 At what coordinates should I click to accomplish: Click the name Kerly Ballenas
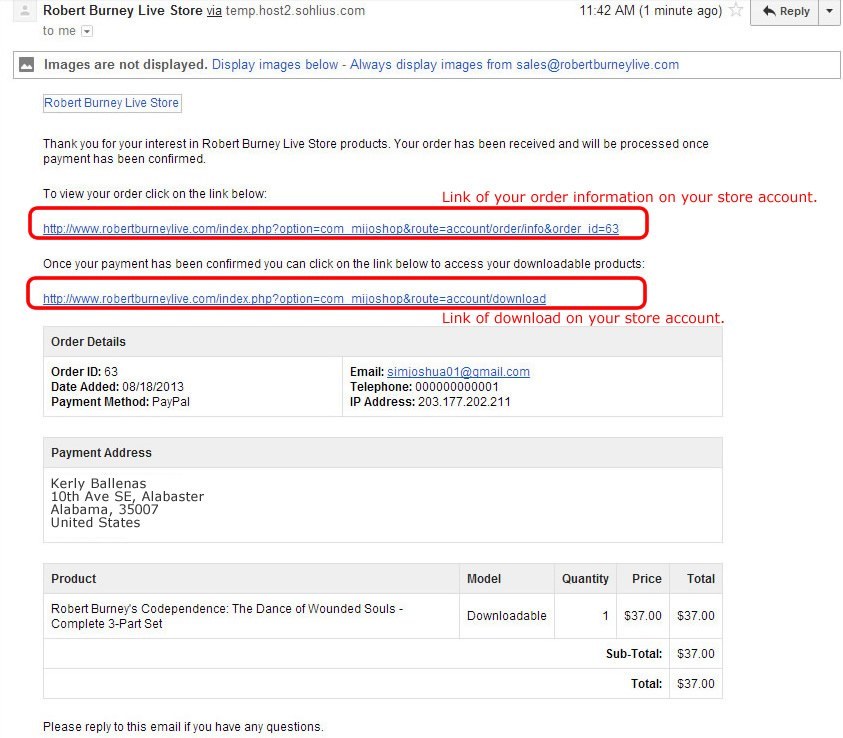[98, 483]
